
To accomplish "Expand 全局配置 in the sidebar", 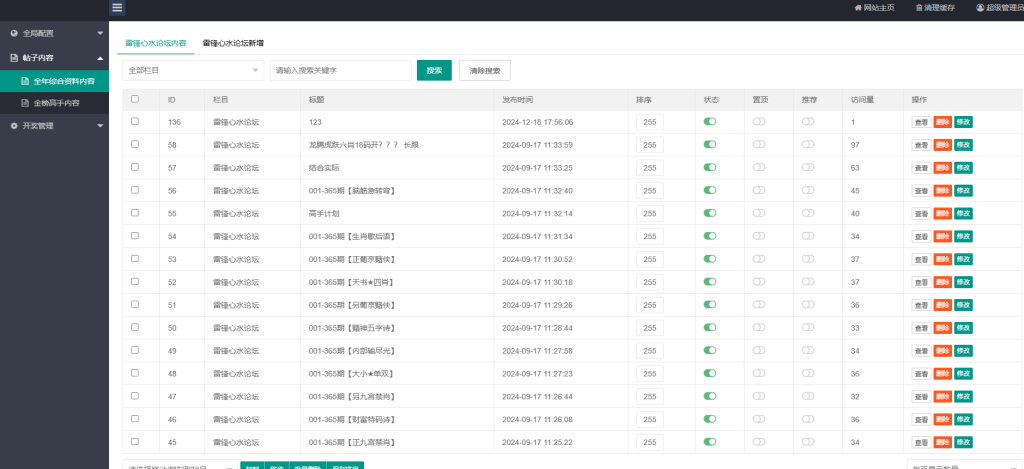I will 54,33.
